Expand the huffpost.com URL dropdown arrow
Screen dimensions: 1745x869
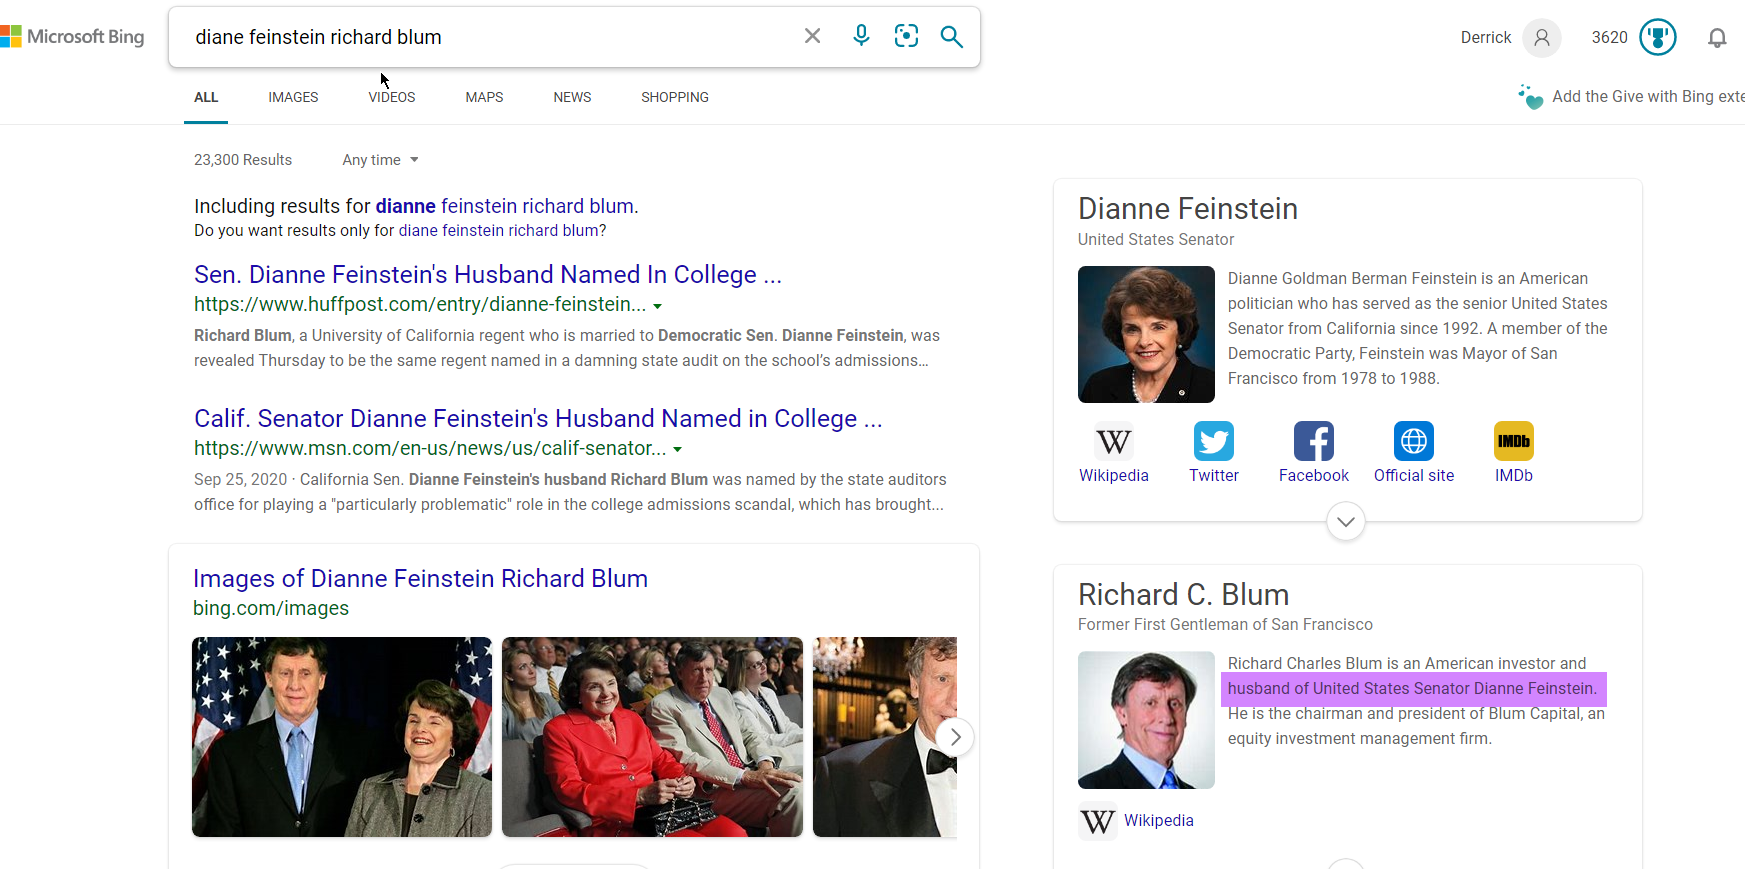point(657,306)
